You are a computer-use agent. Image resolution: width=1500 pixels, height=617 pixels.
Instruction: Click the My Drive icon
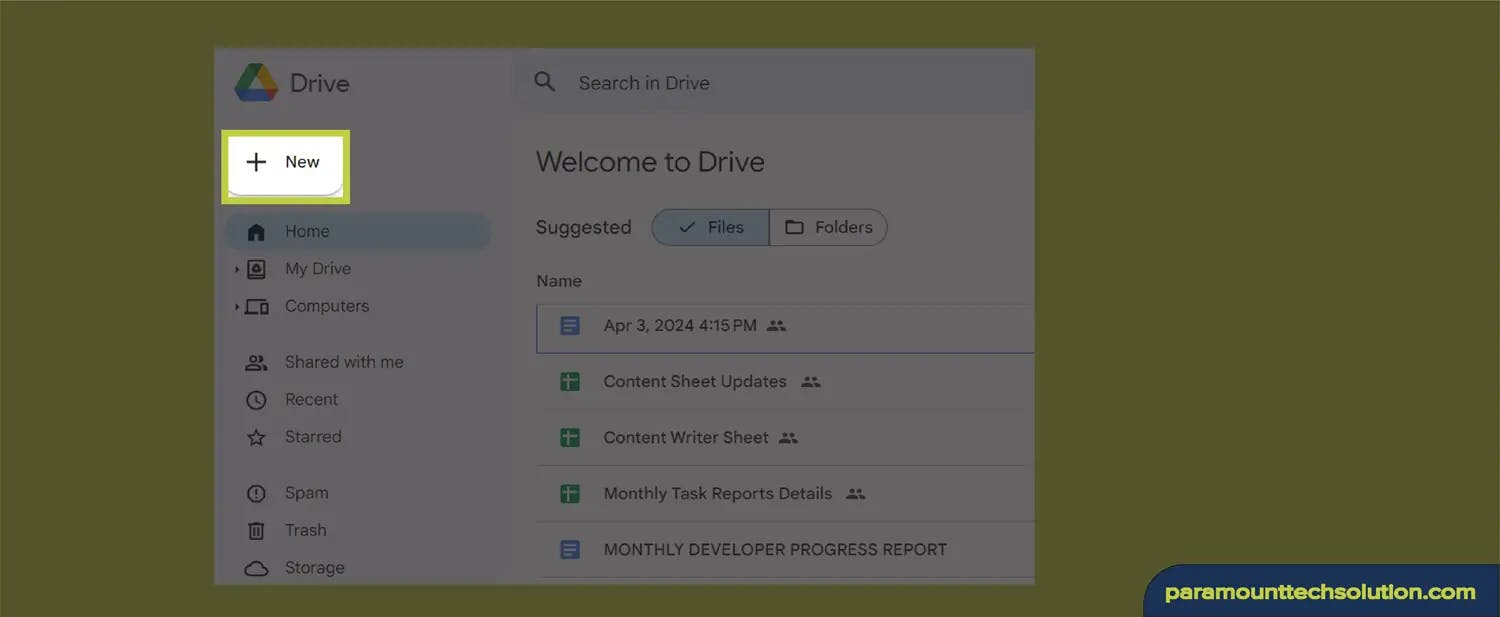click(x=257, y=269)
